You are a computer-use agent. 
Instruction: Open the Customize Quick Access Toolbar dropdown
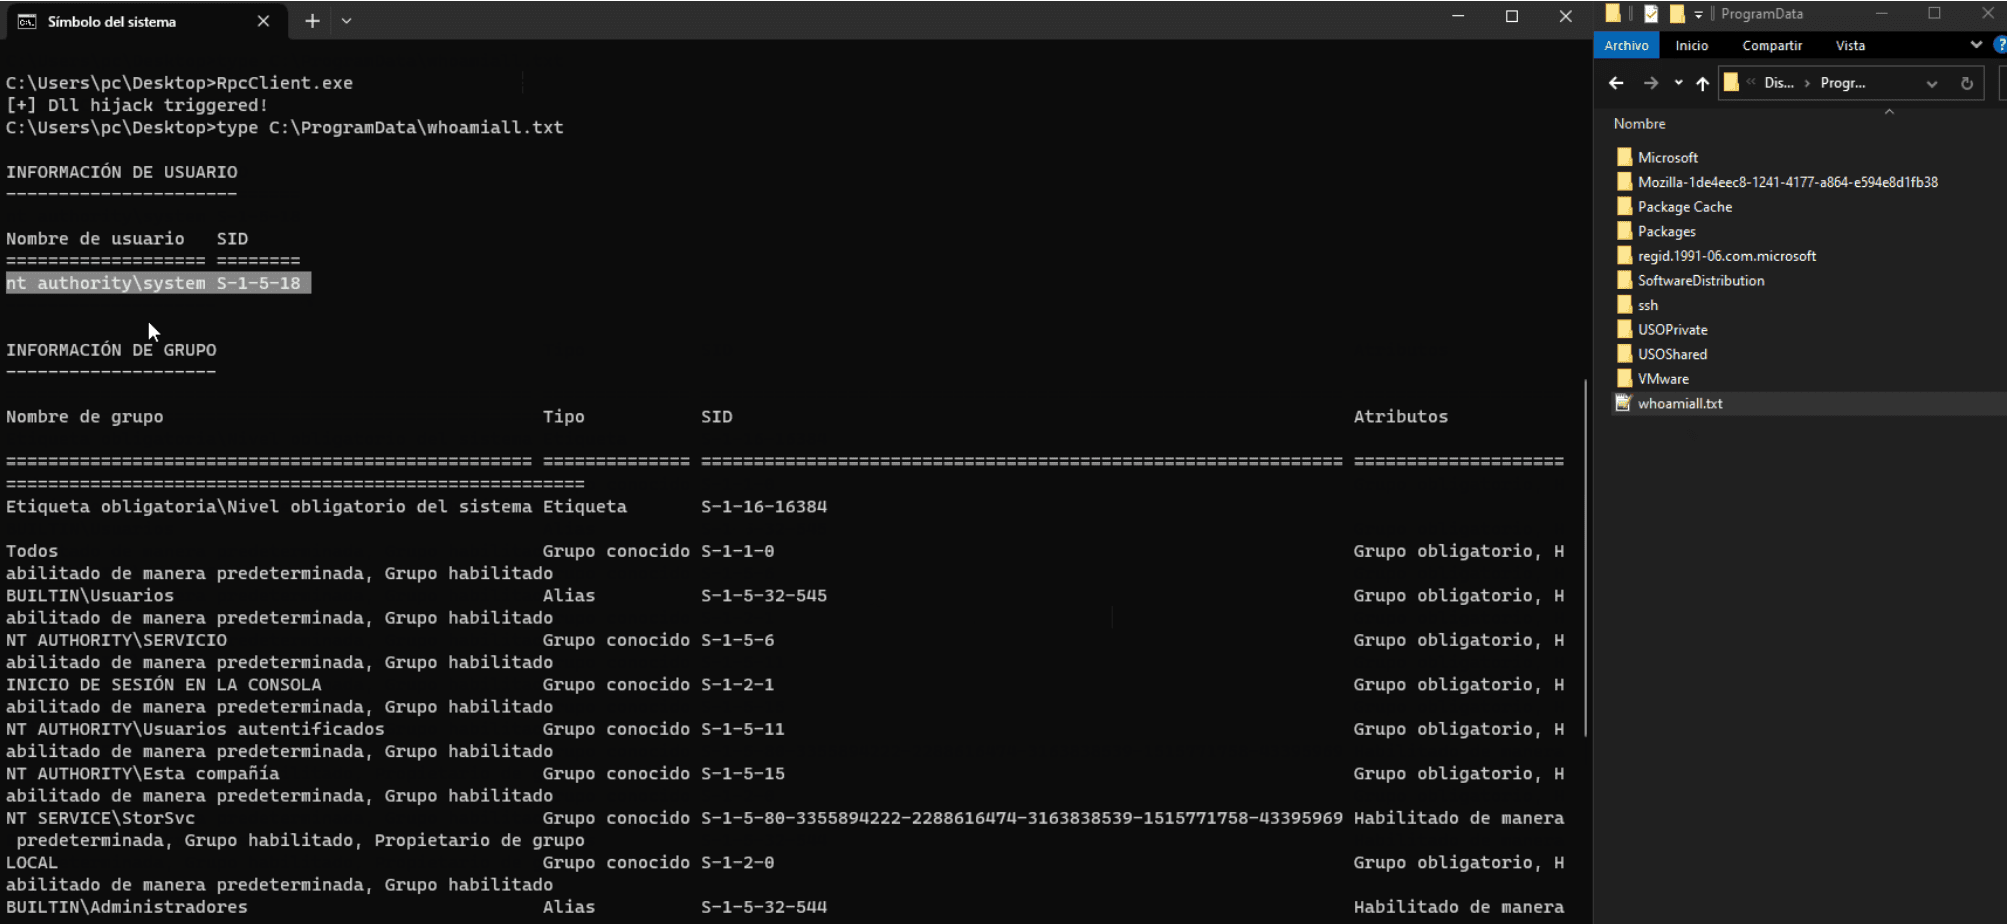pyautogui.click(x=1698, y=14)
